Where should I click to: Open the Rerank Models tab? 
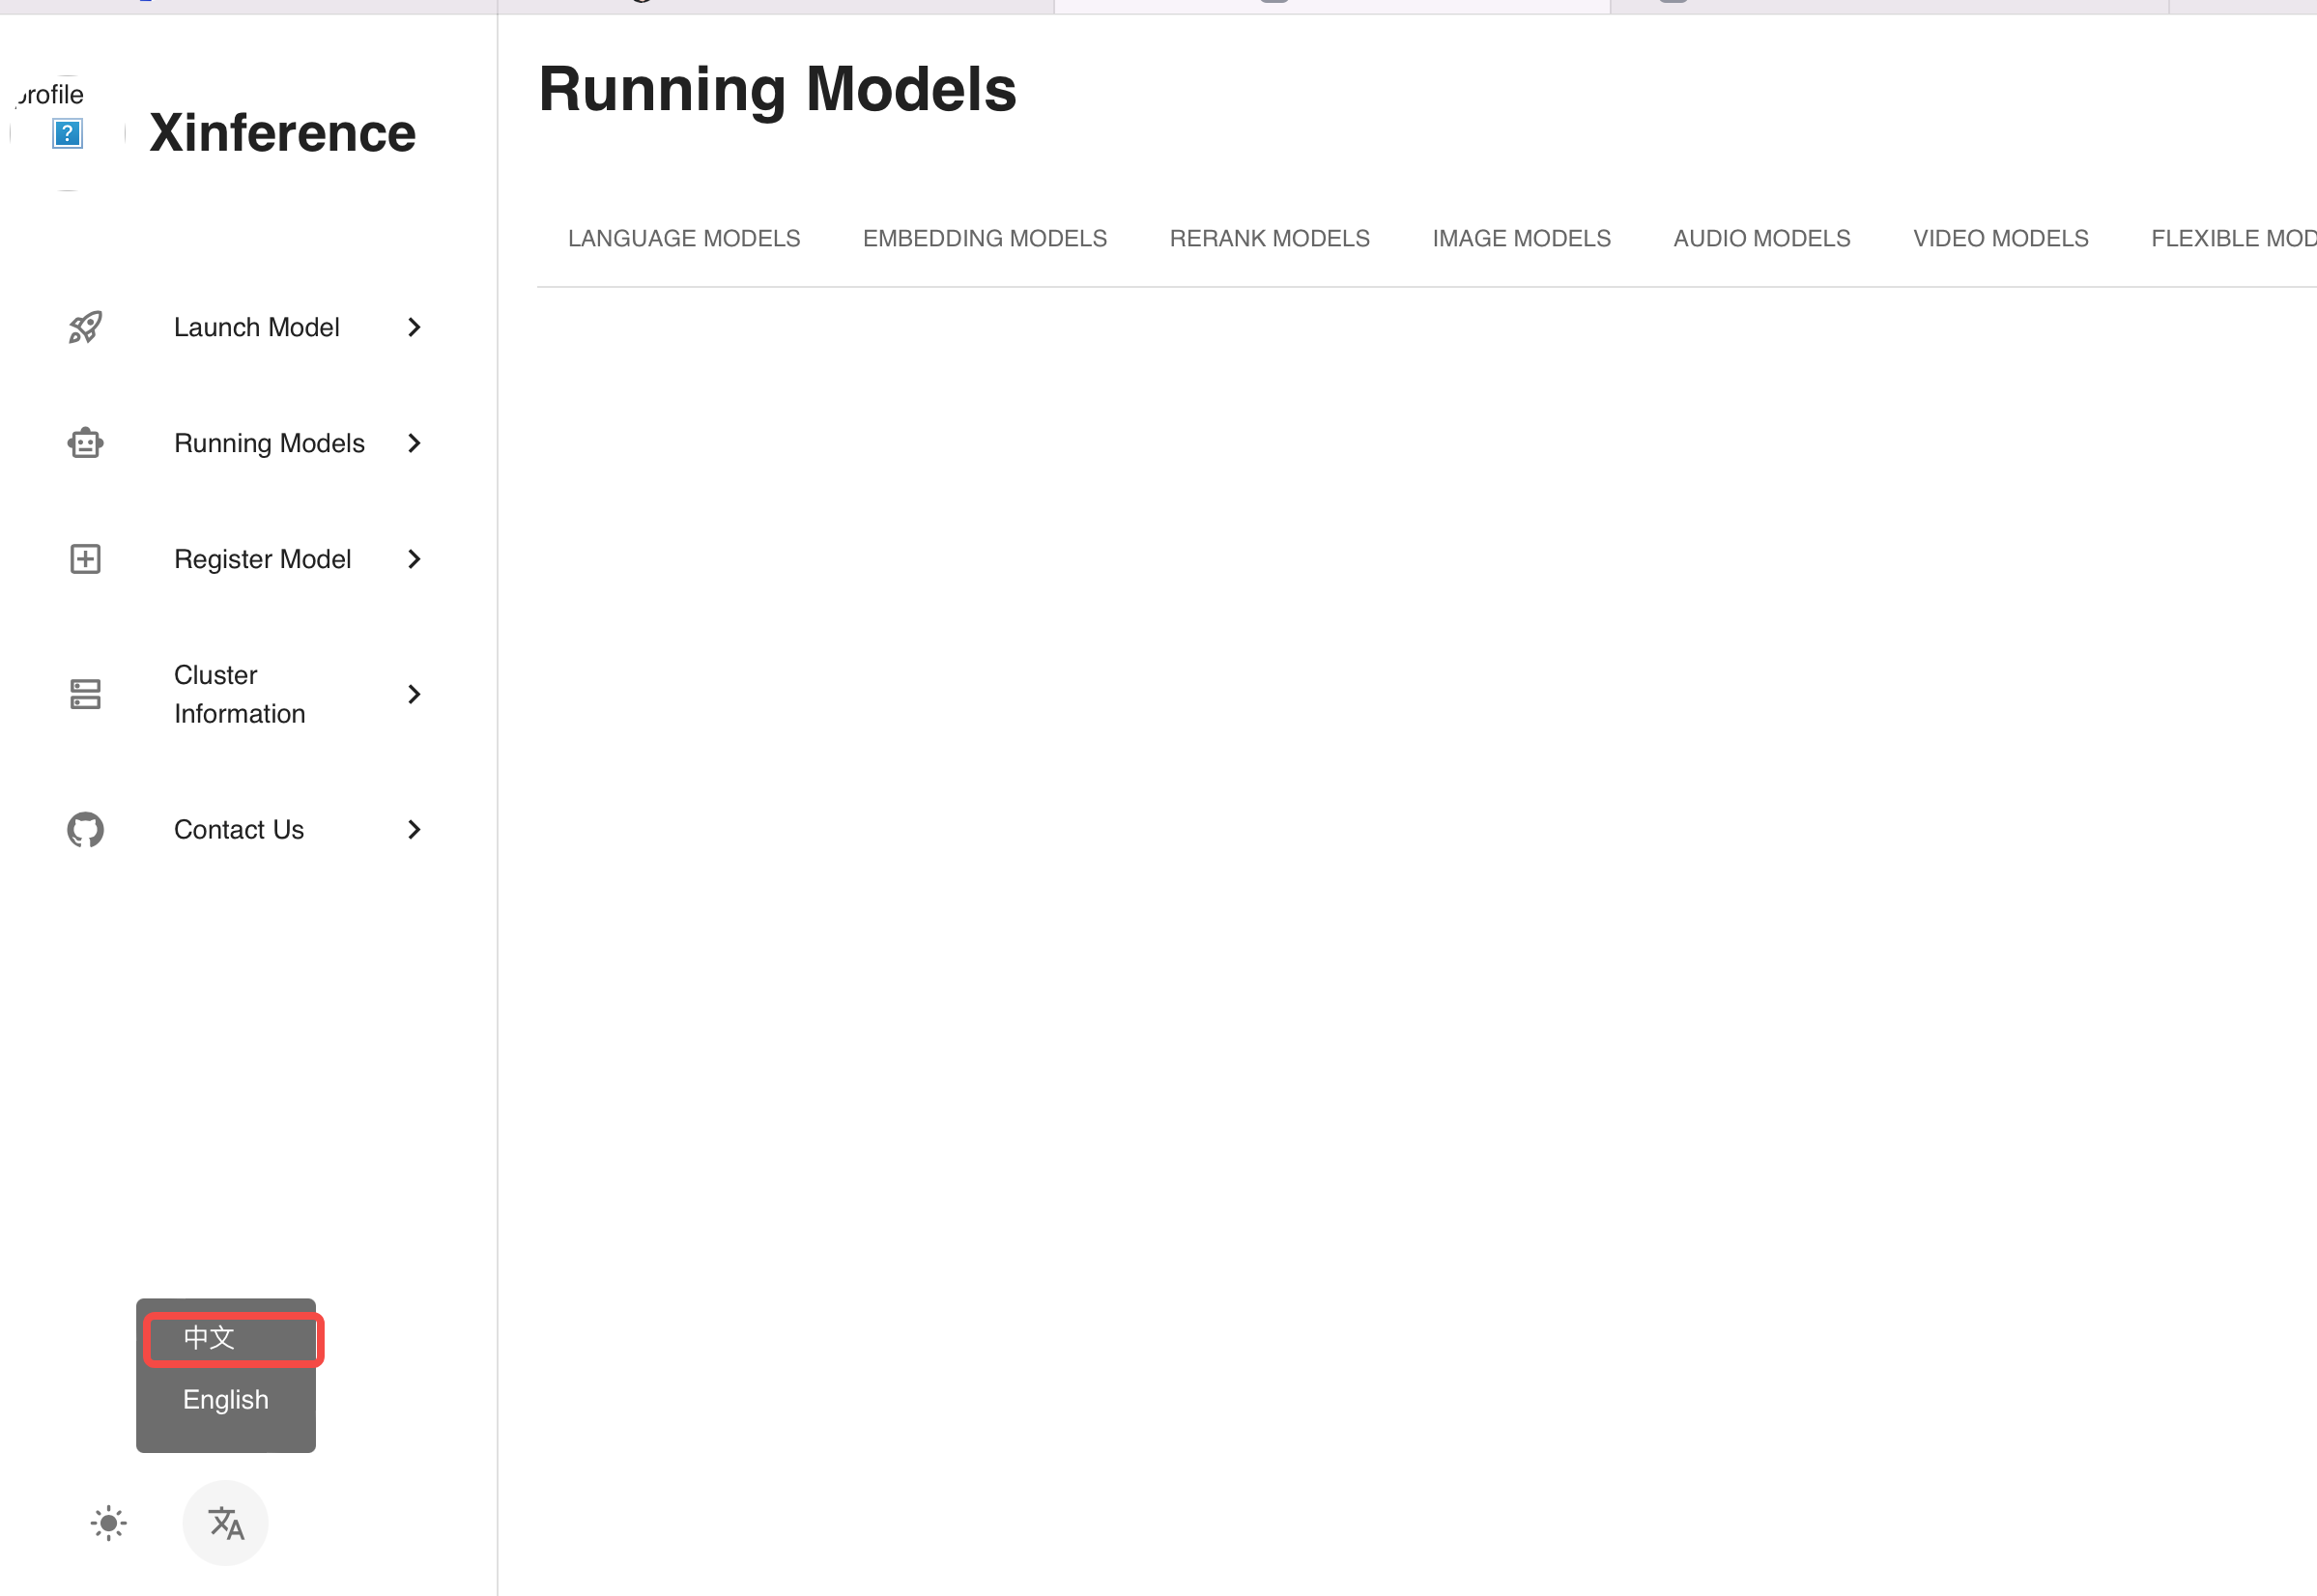point(1269,238)
